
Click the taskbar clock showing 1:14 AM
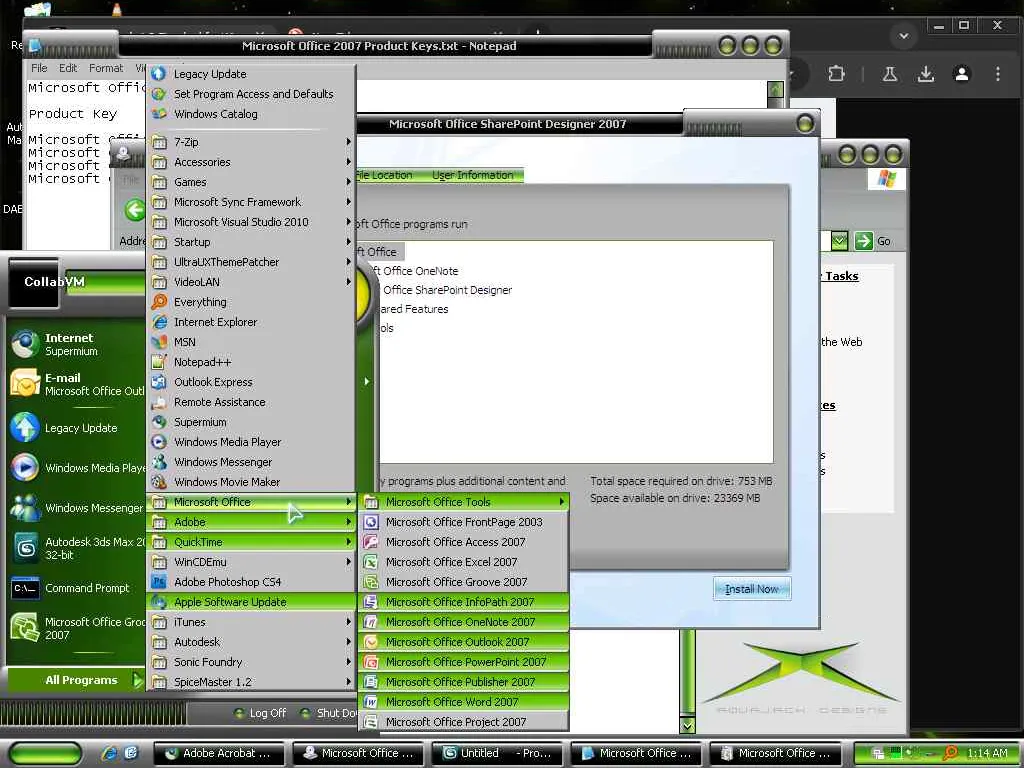(987, 753)
